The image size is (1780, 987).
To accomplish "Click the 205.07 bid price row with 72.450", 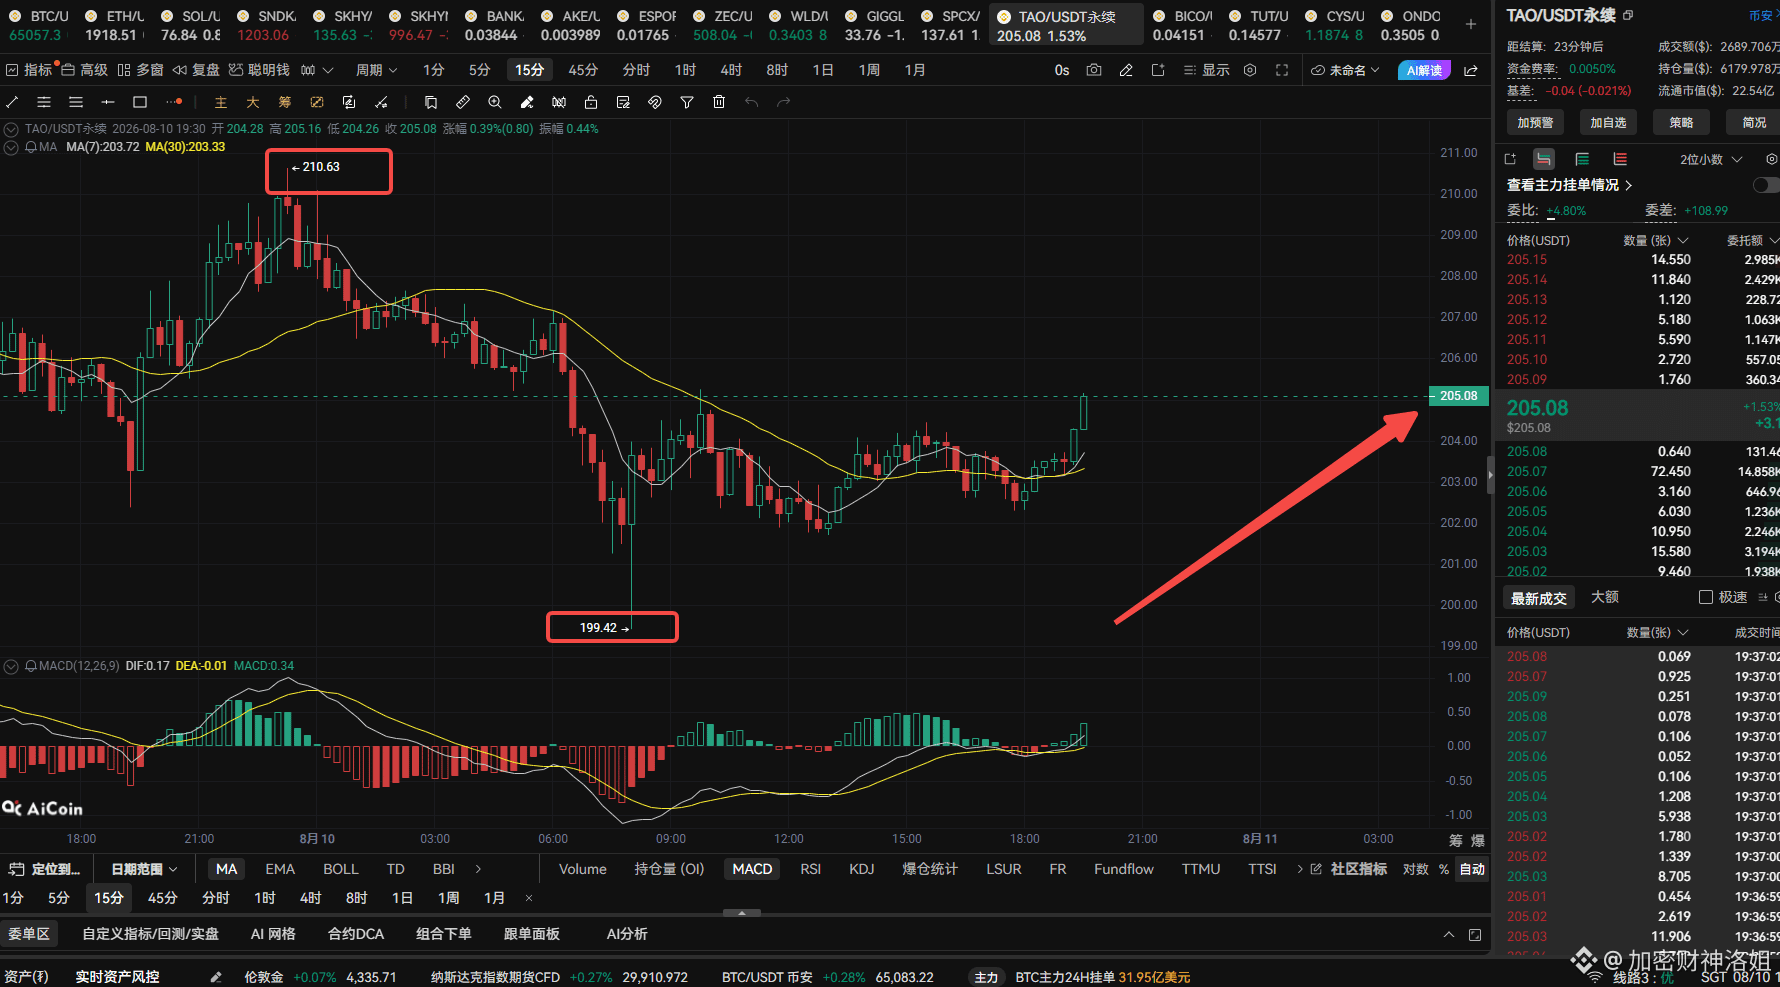I will click(x=1643, y=472).
